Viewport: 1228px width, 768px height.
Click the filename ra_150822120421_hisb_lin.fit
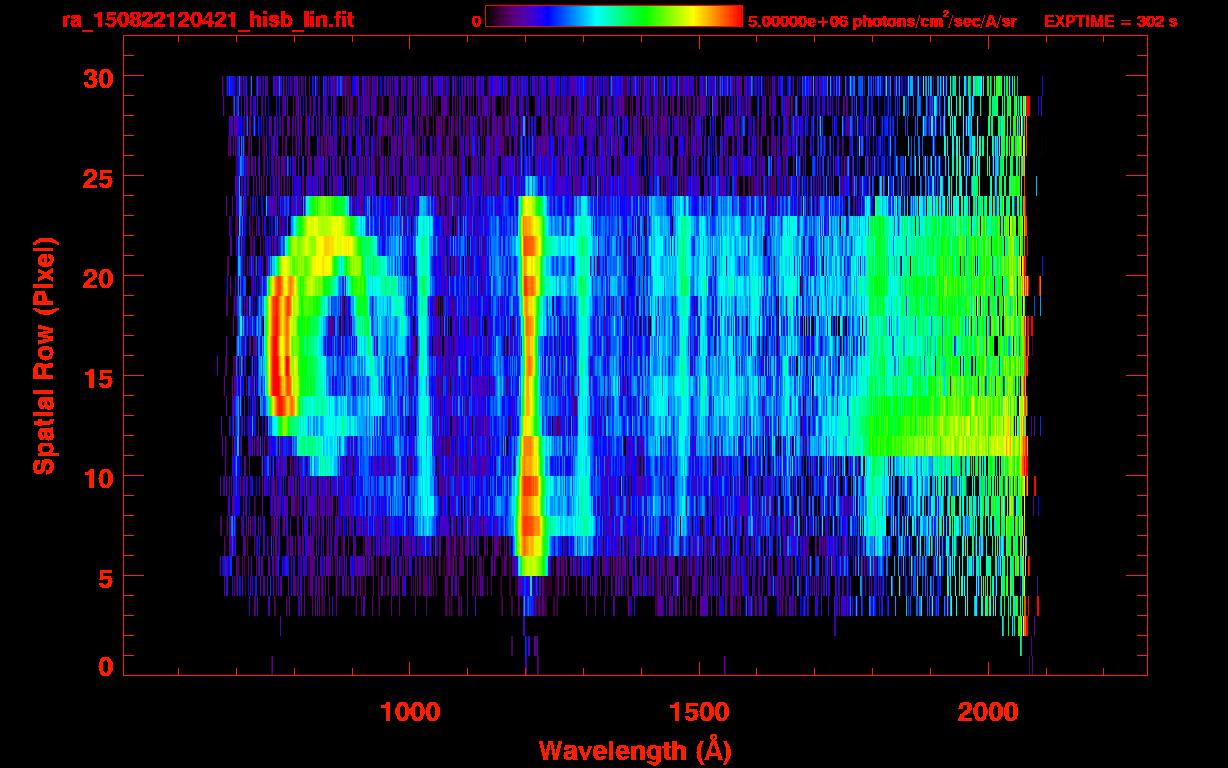click(207, 19)
